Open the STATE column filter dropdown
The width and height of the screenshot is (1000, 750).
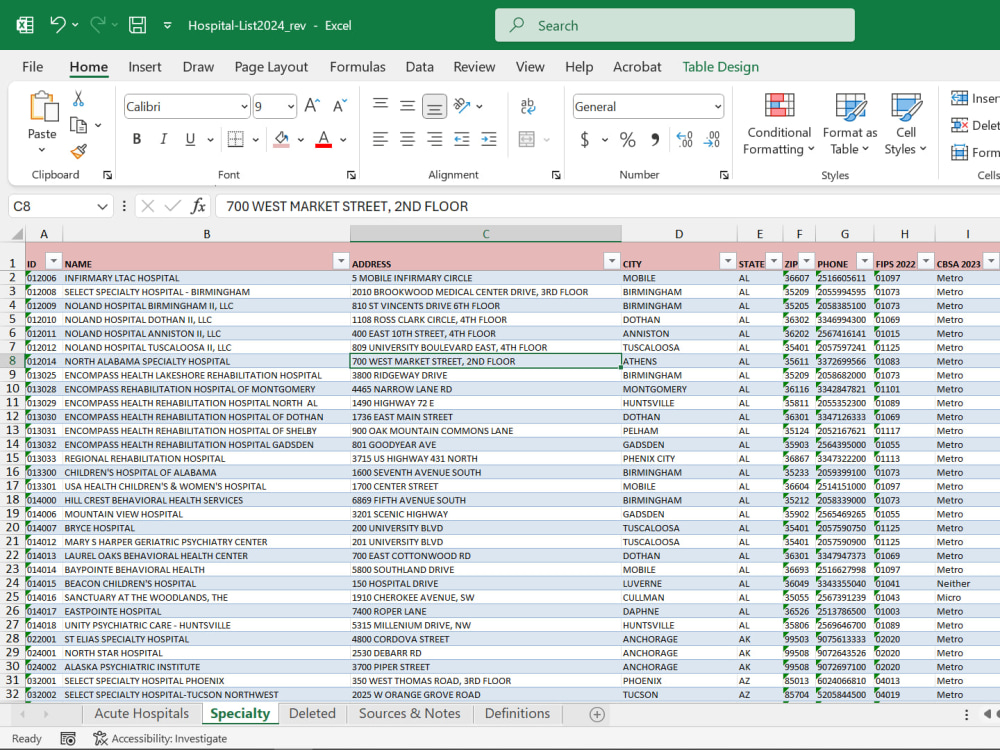tap(774, 261)
